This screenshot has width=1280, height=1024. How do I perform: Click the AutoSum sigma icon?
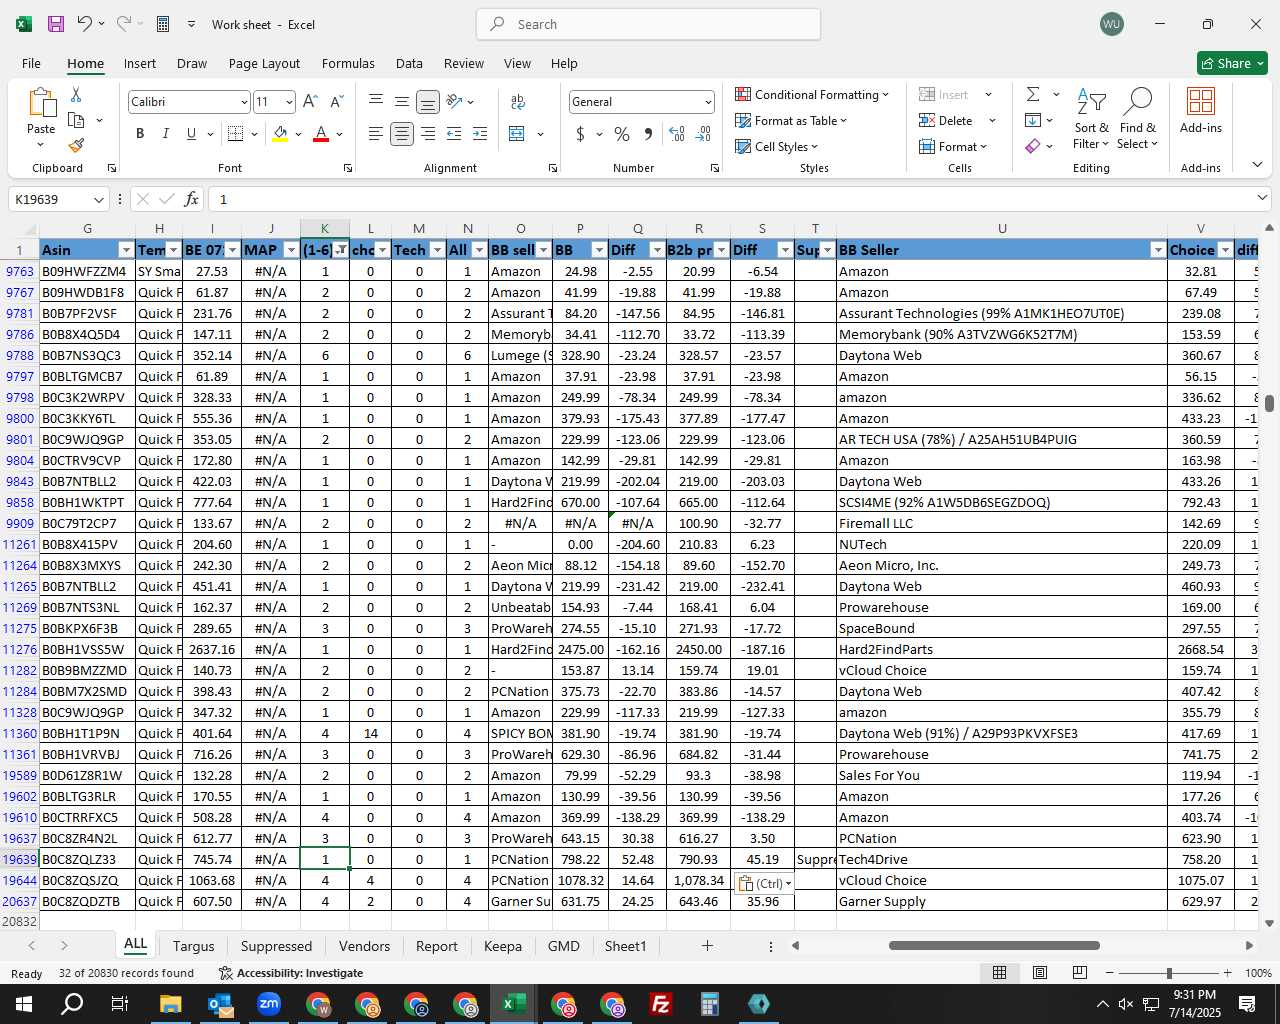click(1033, 94)
